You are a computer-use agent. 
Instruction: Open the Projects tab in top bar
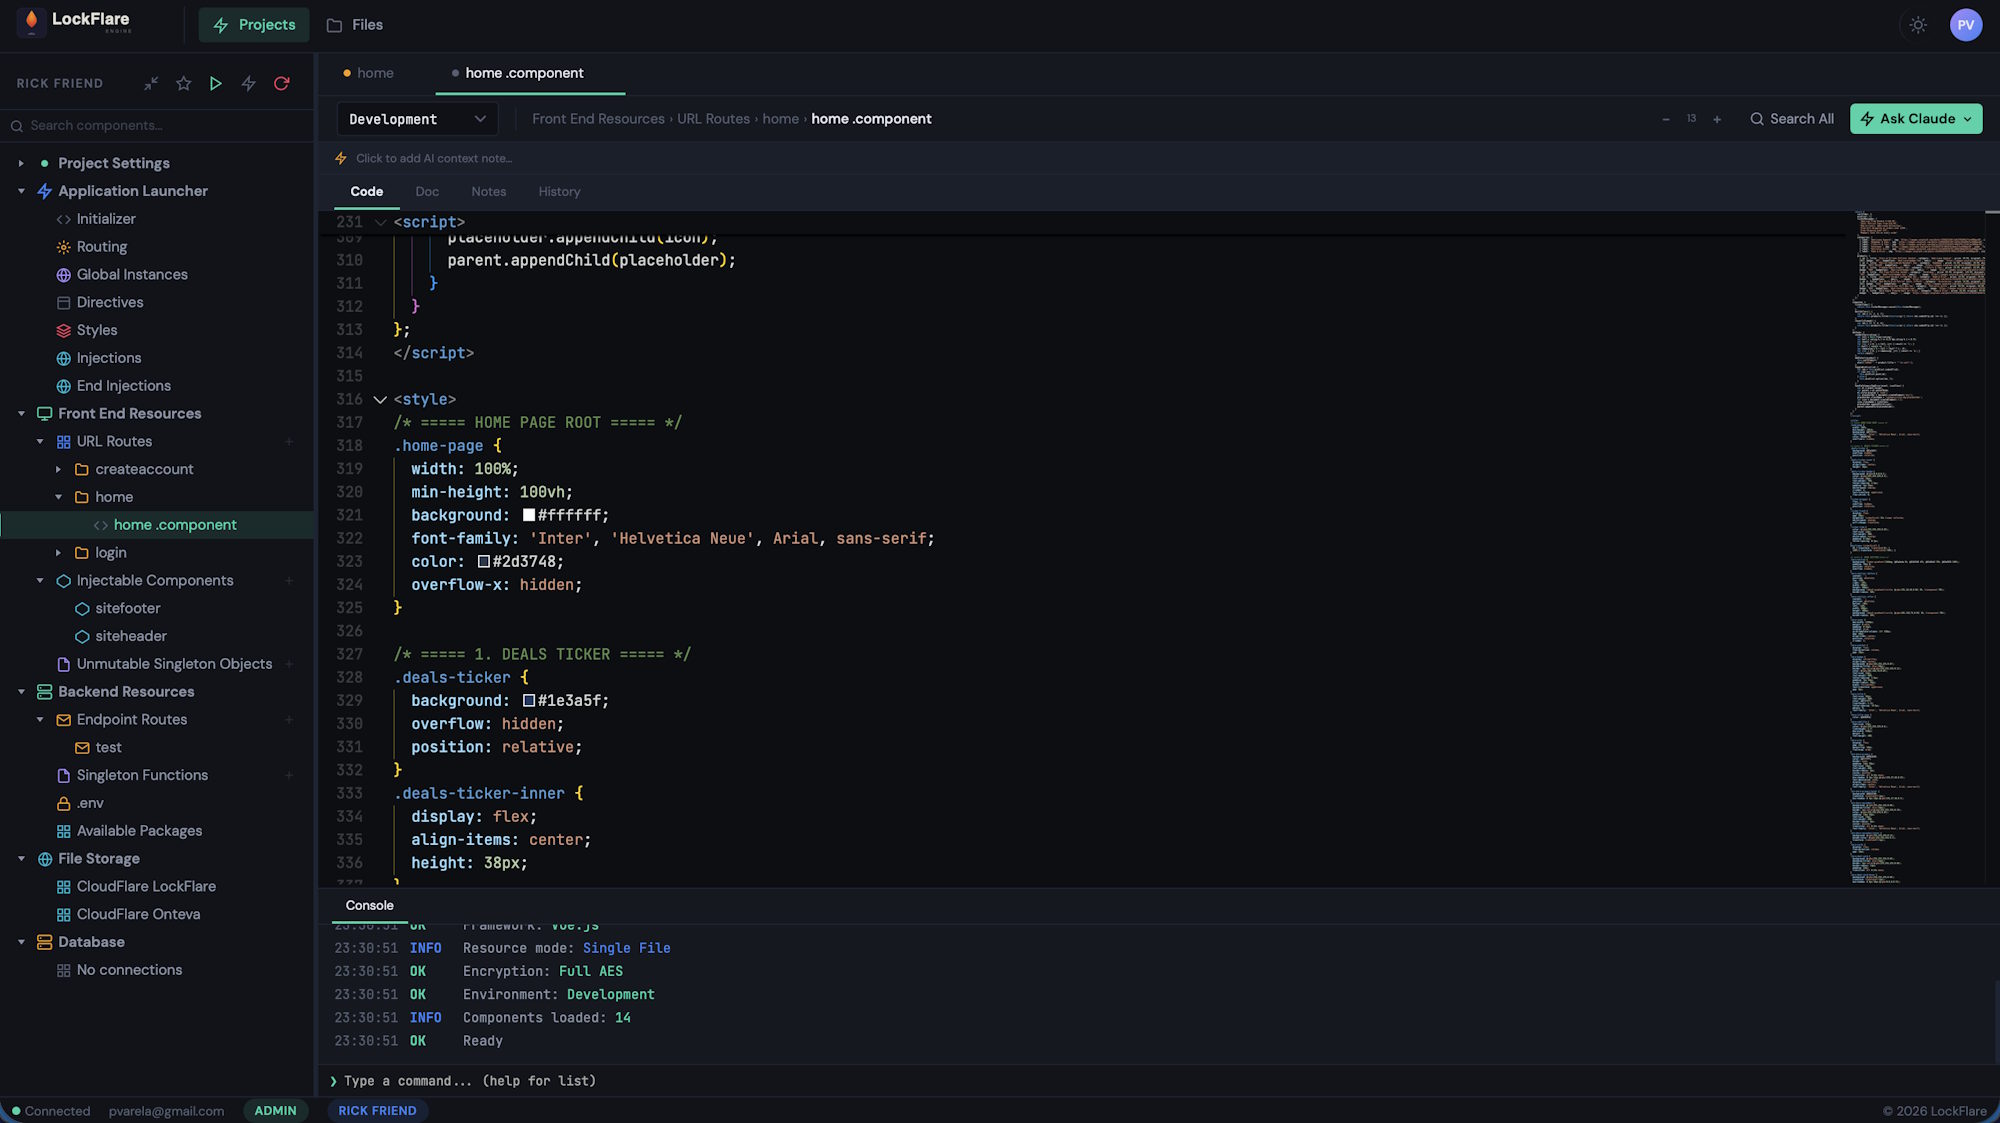pos(254,25)
